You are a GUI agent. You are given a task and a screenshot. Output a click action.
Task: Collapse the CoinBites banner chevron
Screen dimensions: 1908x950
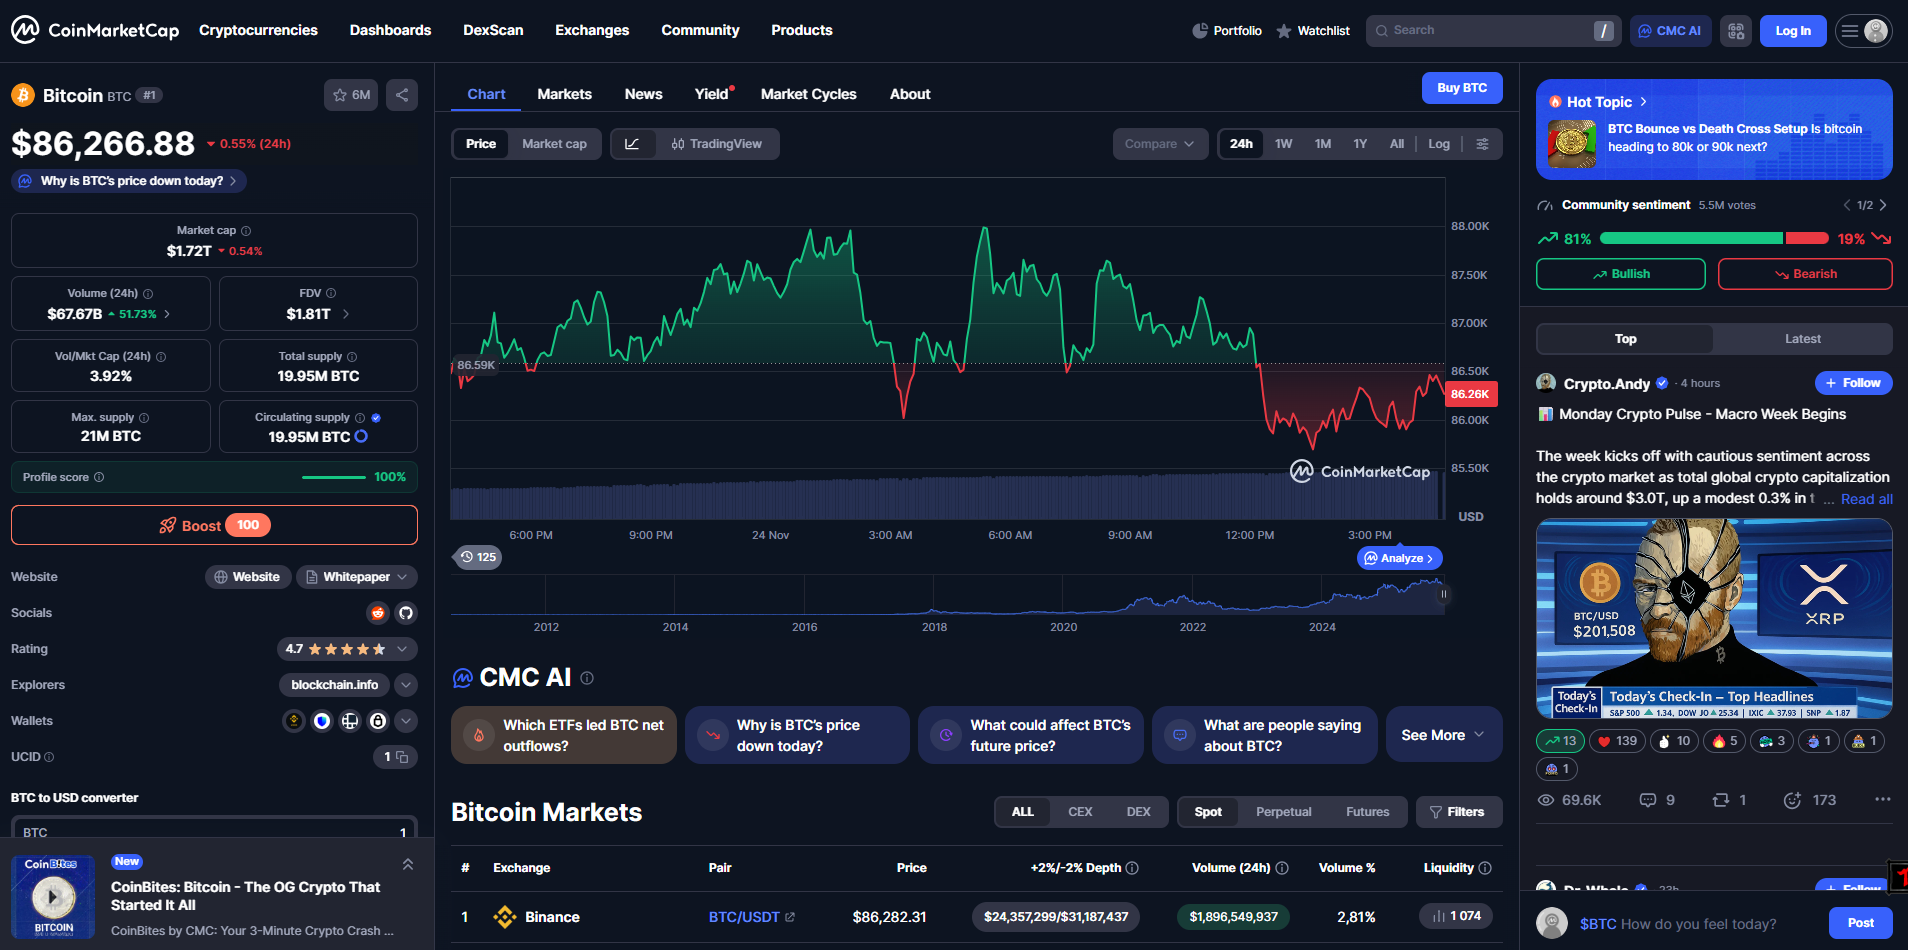(408, 864)
